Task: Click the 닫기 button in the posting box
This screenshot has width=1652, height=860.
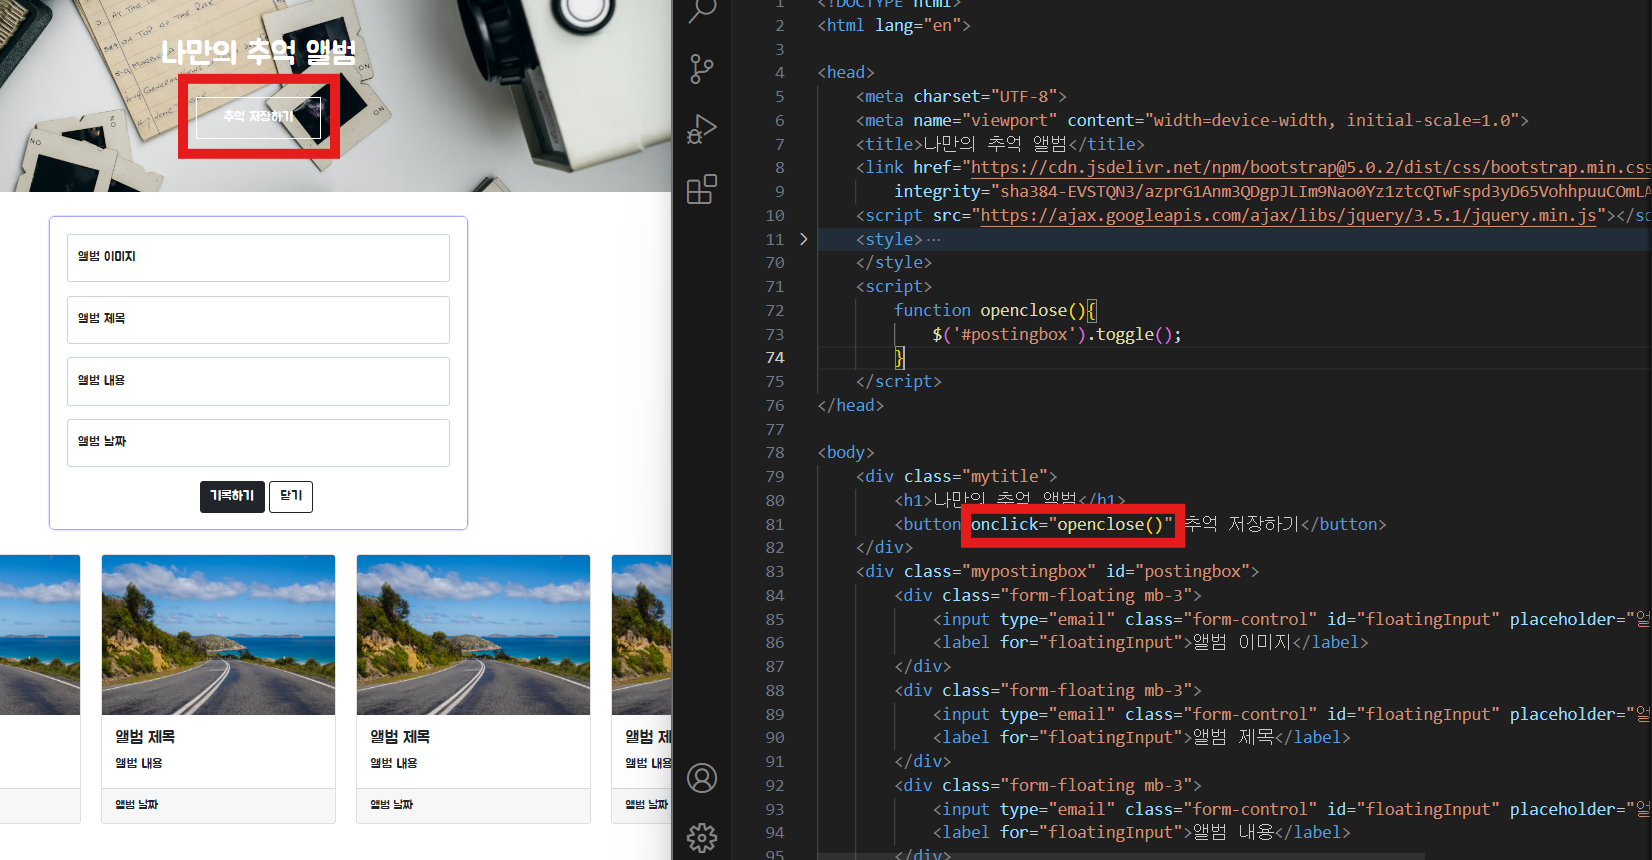Action: pyautogui.click(x=291, y=496)
